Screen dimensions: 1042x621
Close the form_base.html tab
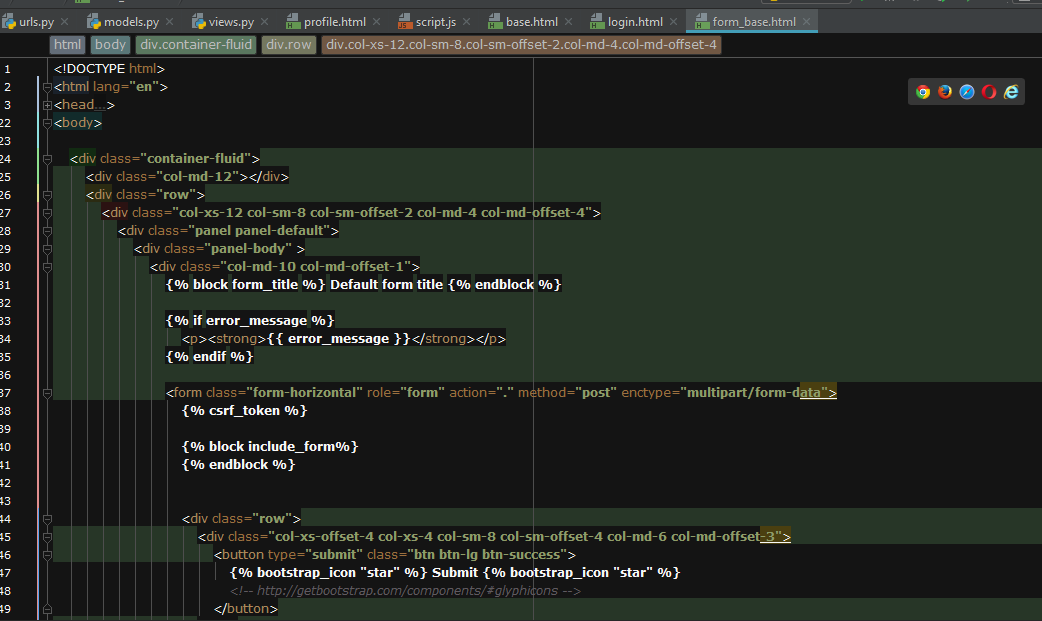pos(806,21)
